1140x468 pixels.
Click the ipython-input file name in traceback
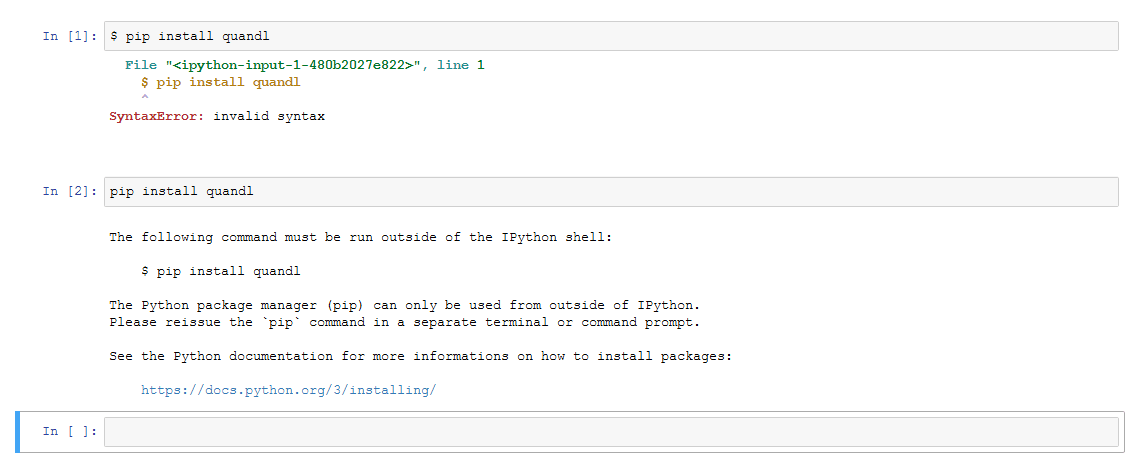point(292,65)
